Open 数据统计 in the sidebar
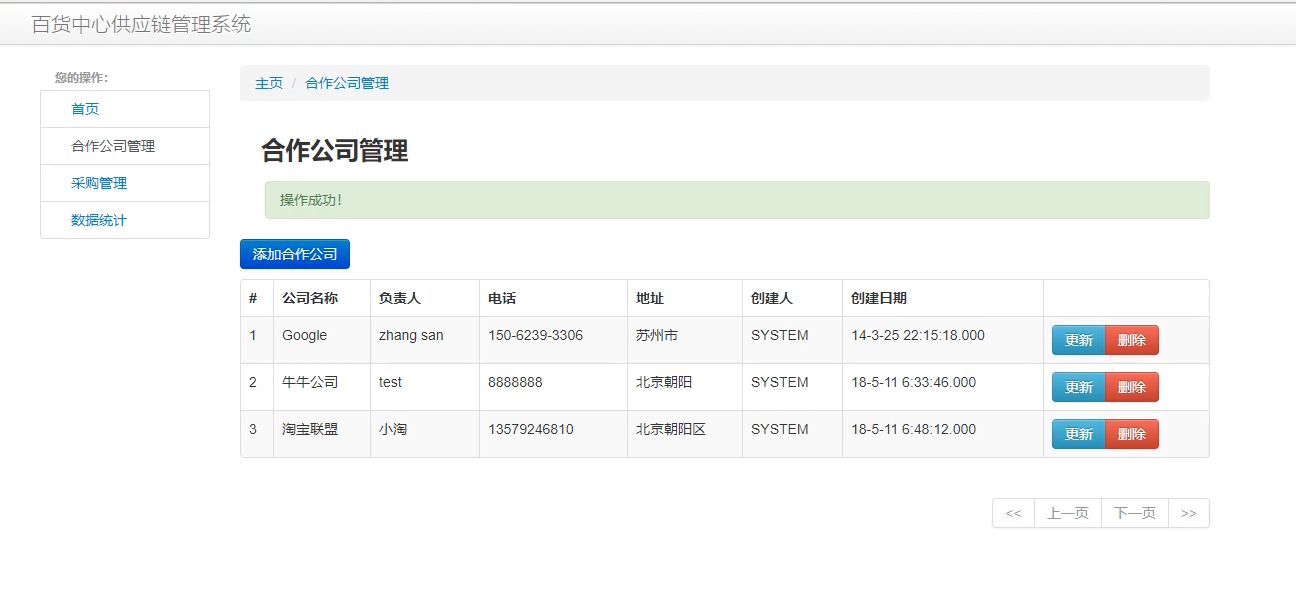1296x600 pixels. [x=125, y=220]
